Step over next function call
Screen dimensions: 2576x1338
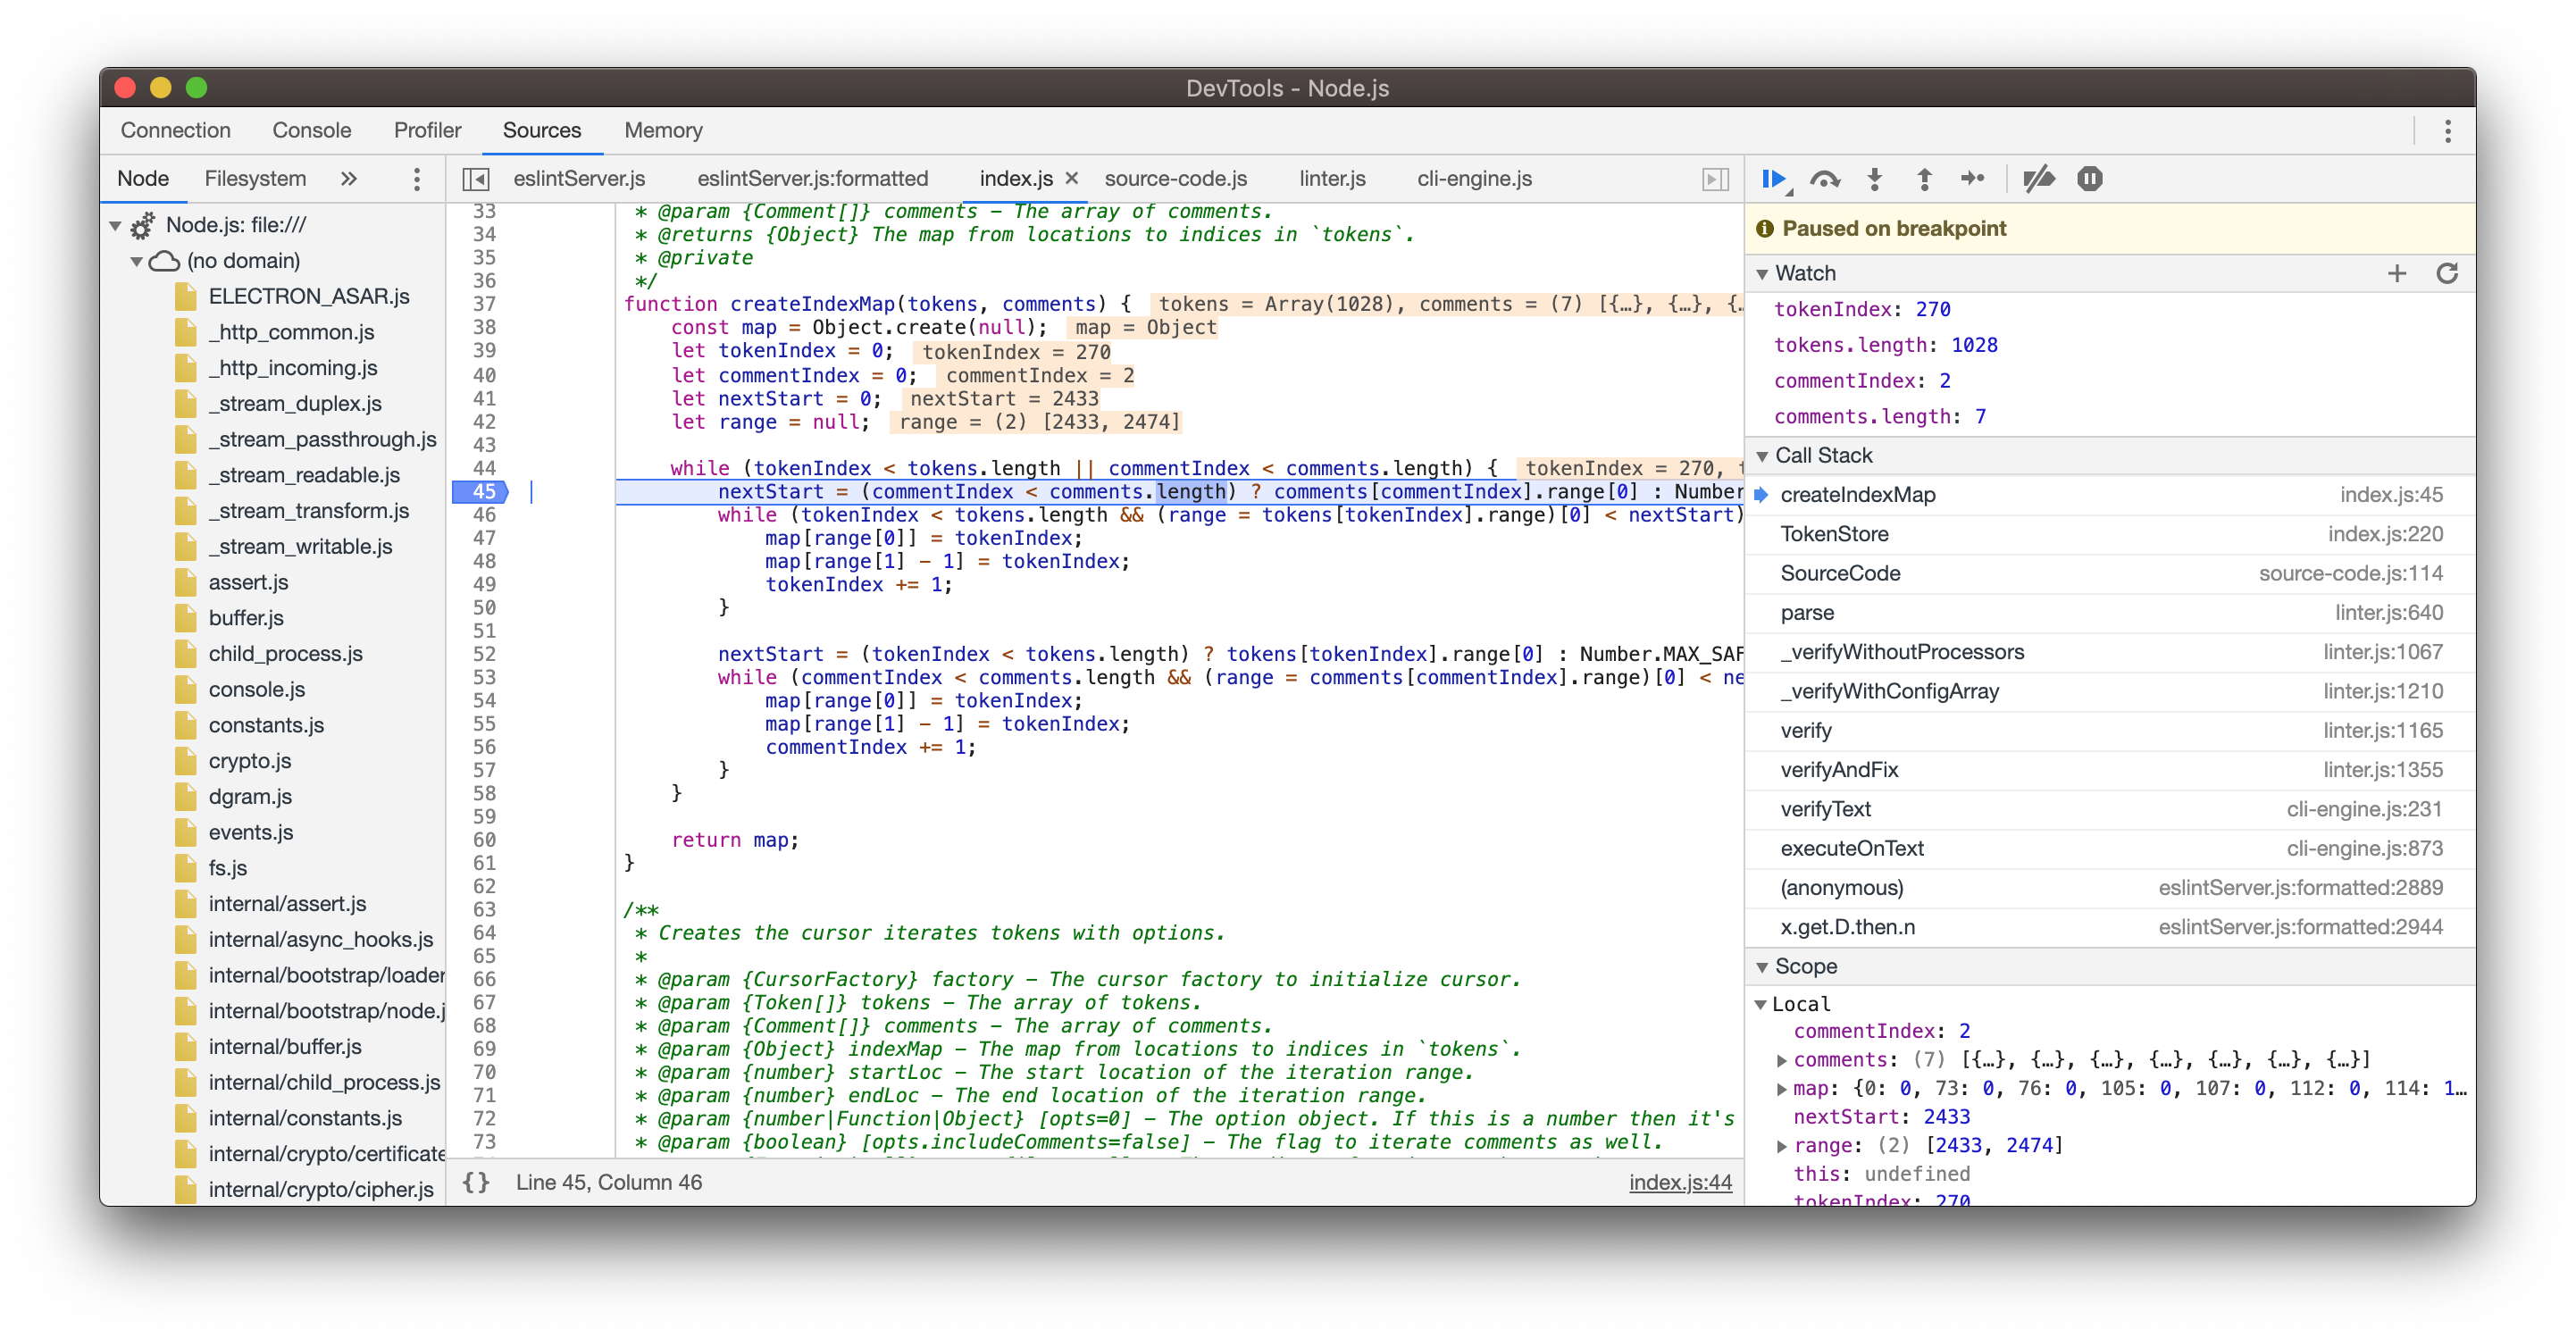(1826, 178)
